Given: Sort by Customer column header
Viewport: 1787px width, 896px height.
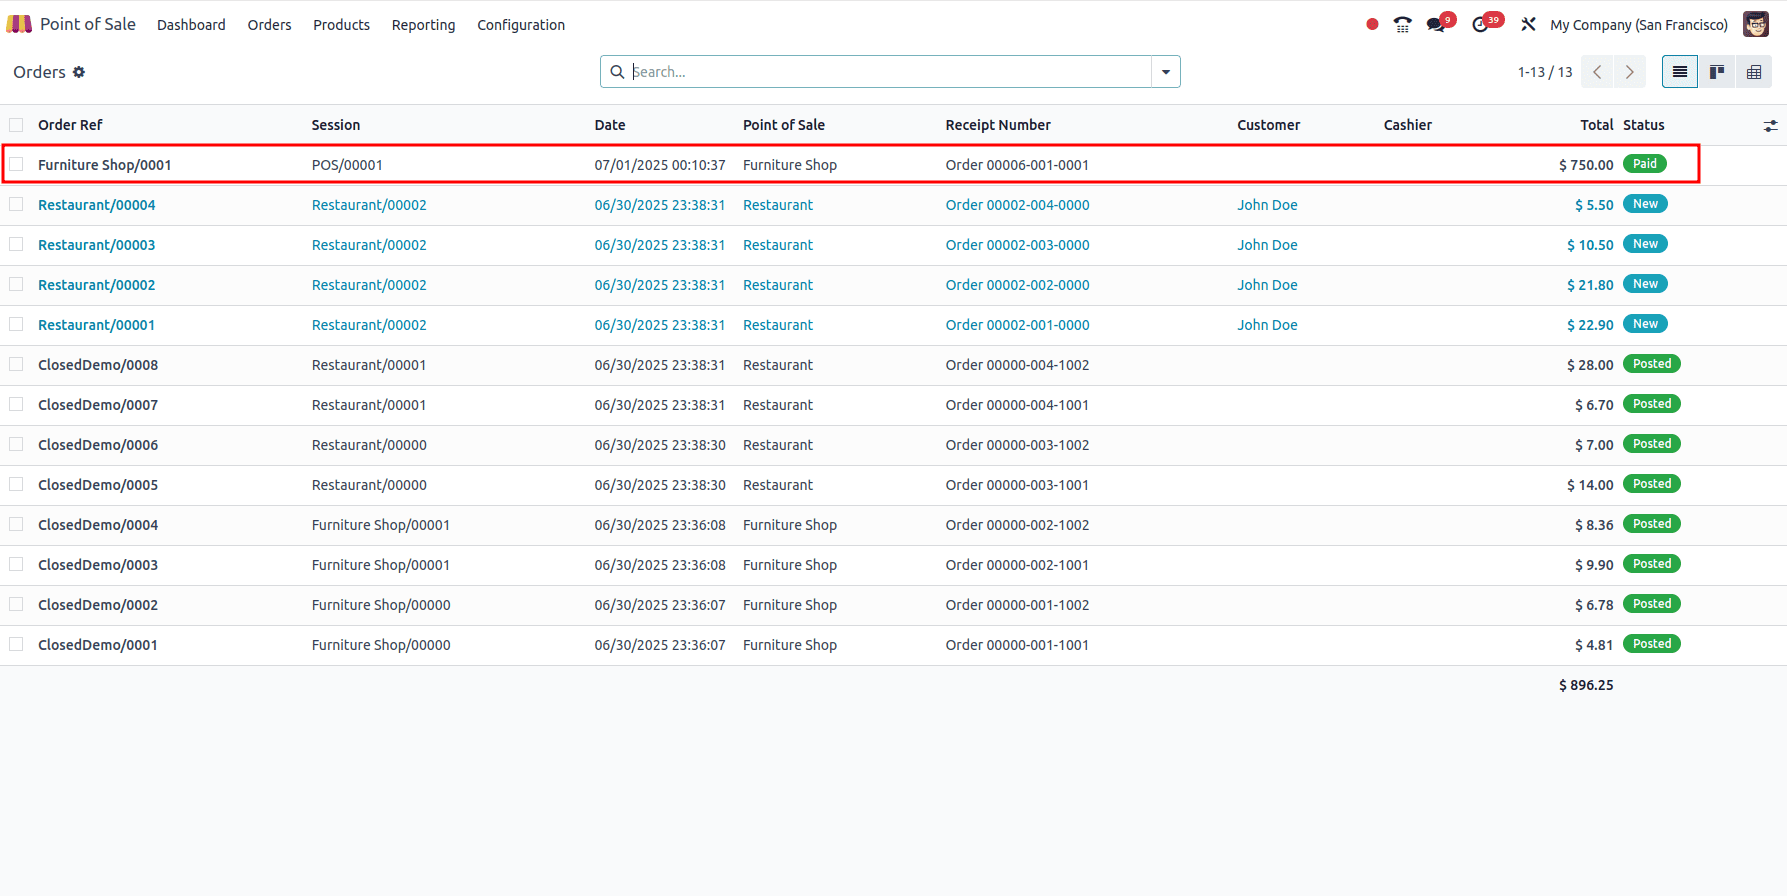Looking at the screenshot, I should click(x=1269, y=125).
